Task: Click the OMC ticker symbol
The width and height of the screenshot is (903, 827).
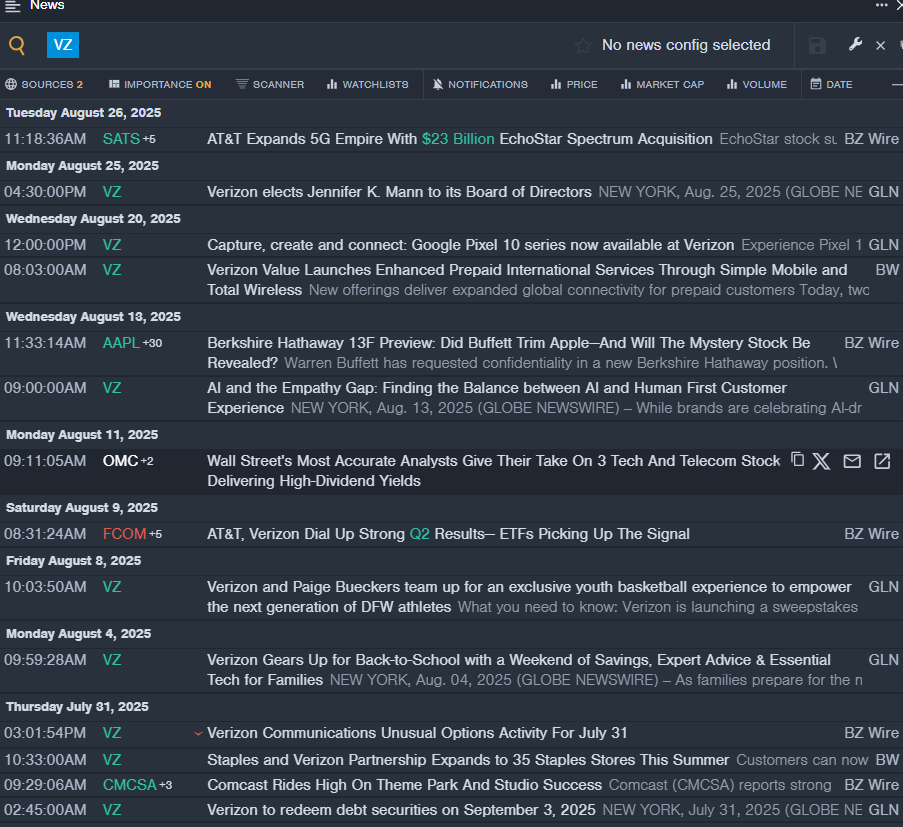Action: [120, 461]
